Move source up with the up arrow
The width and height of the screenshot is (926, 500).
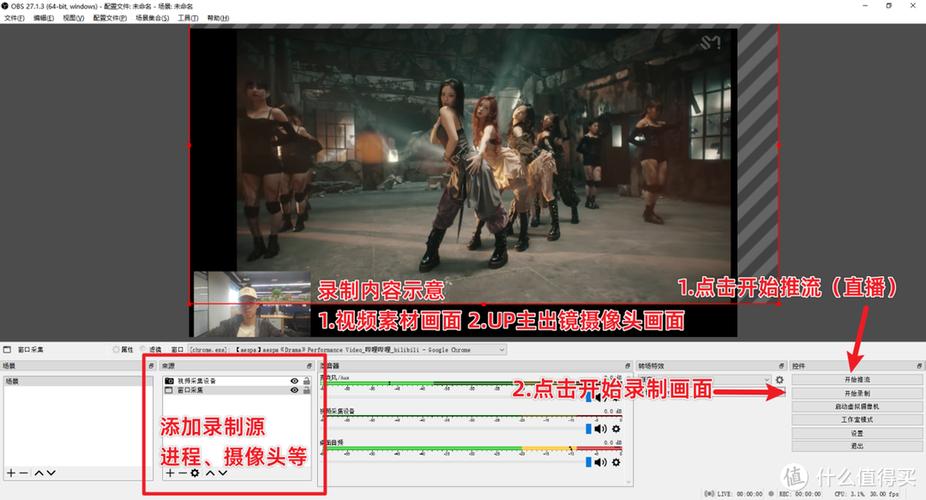click(x=210, y=473)
